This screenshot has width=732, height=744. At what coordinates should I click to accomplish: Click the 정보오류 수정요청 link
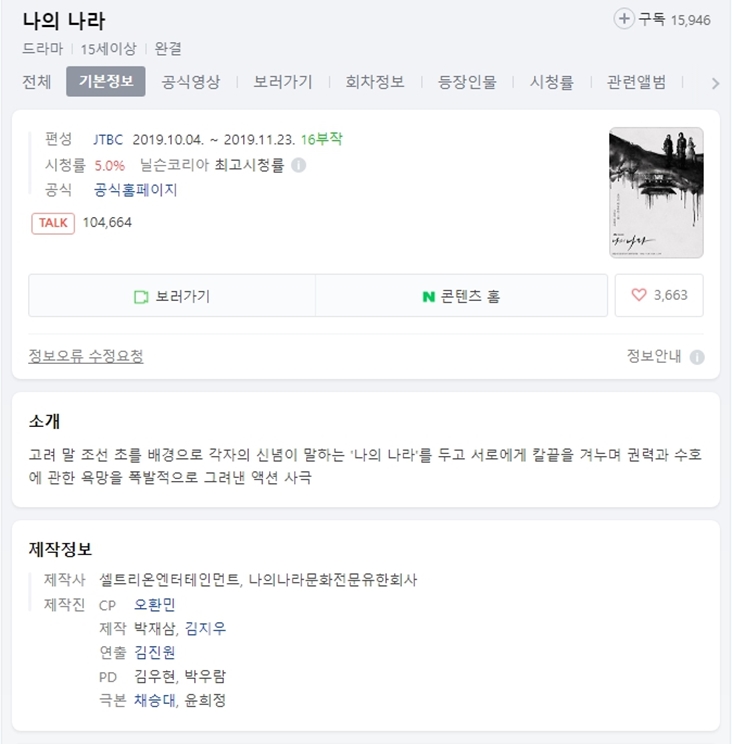86,356
